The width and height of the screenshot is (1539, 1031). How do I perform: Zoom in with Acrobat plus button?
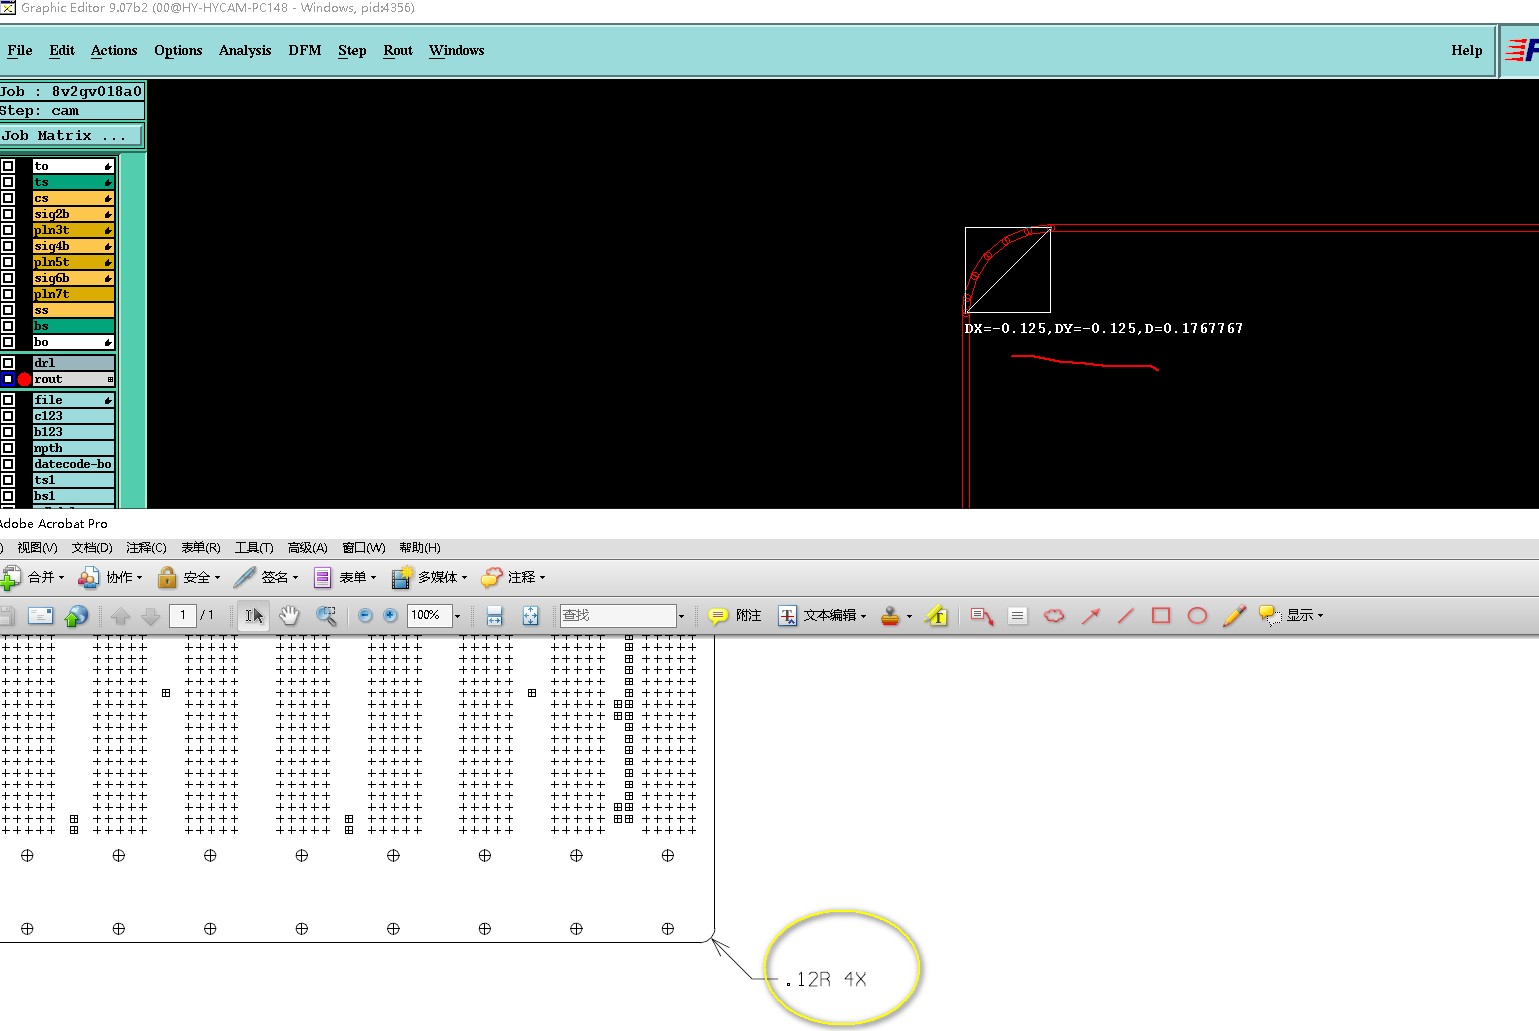pyautogui.click(x=390, y=616)
